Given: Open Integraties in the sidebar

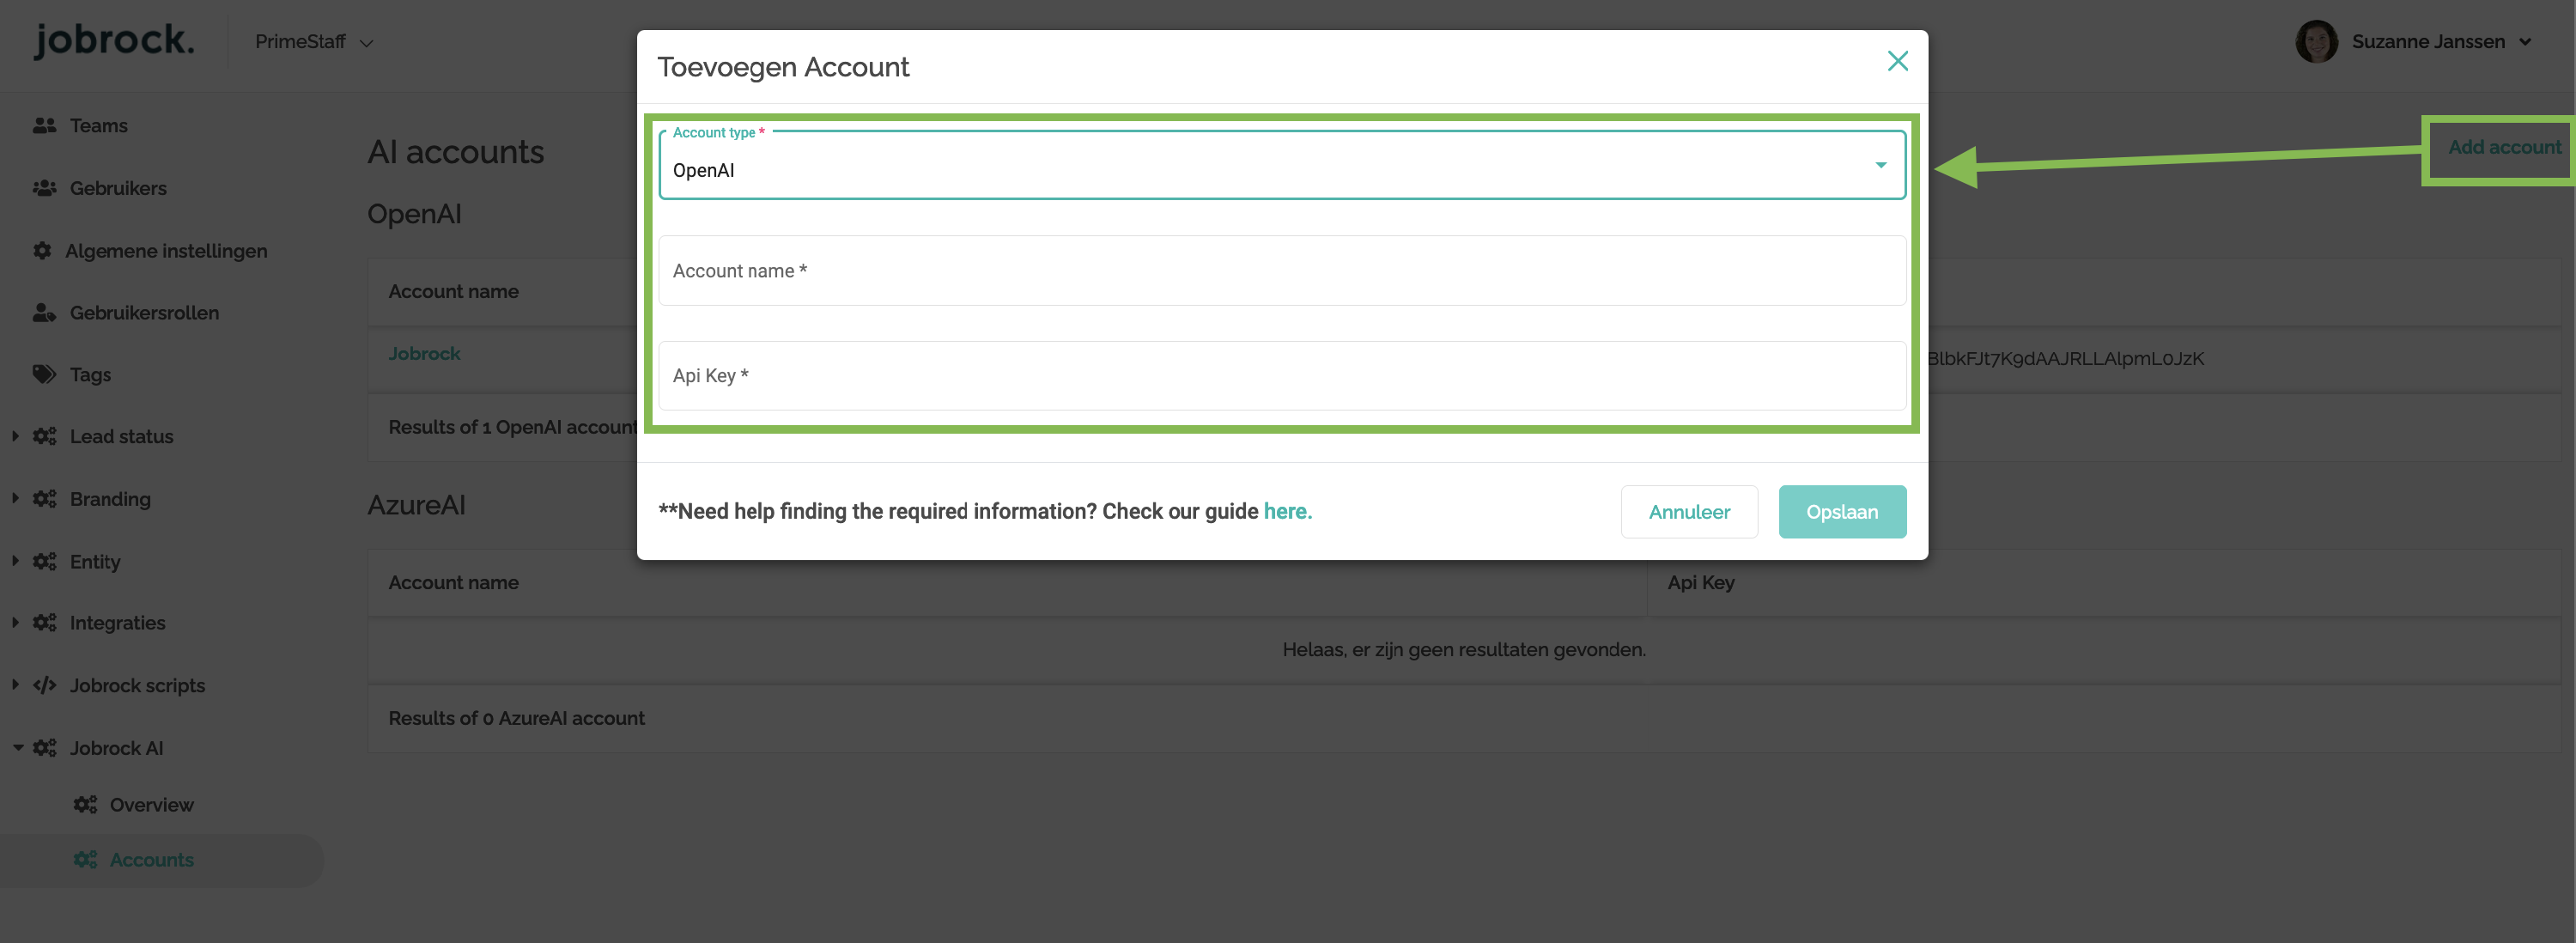Looking at the screenshot, I should pos(117,623).
